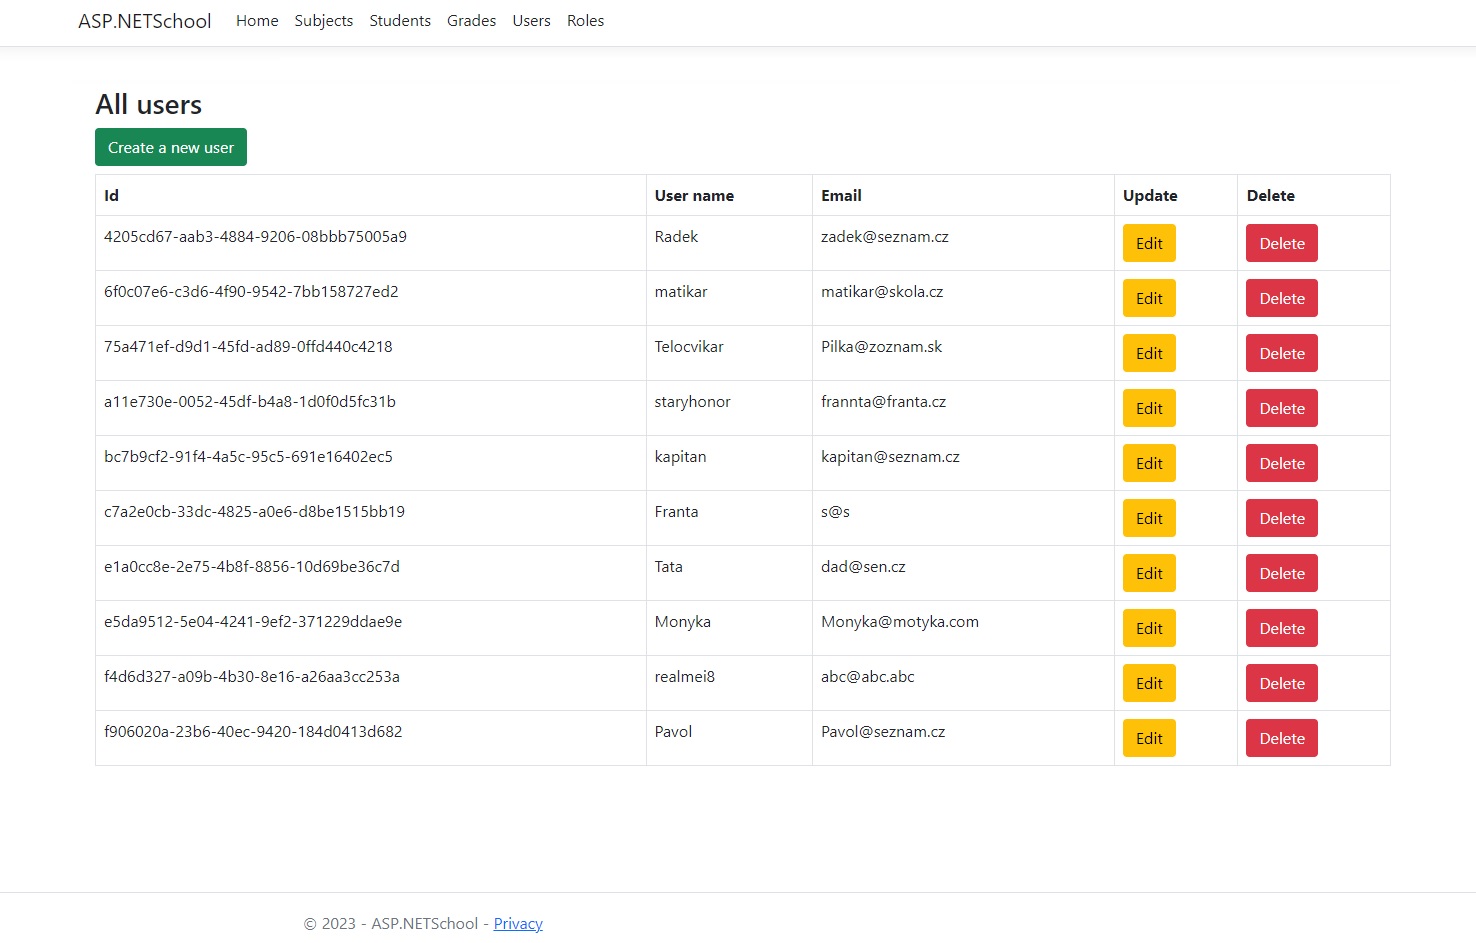Delete user Tata

tap(1282, 573)
